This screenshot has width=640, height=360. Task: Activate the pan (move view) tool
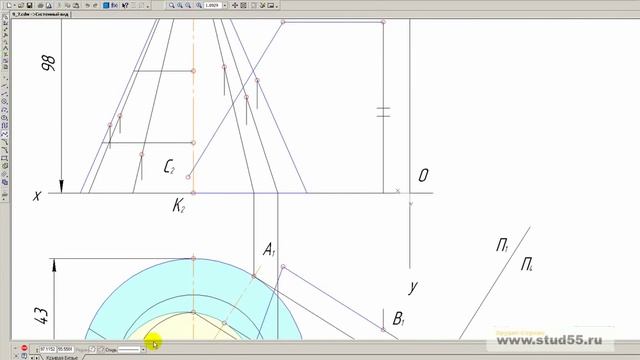pos(235,5)
